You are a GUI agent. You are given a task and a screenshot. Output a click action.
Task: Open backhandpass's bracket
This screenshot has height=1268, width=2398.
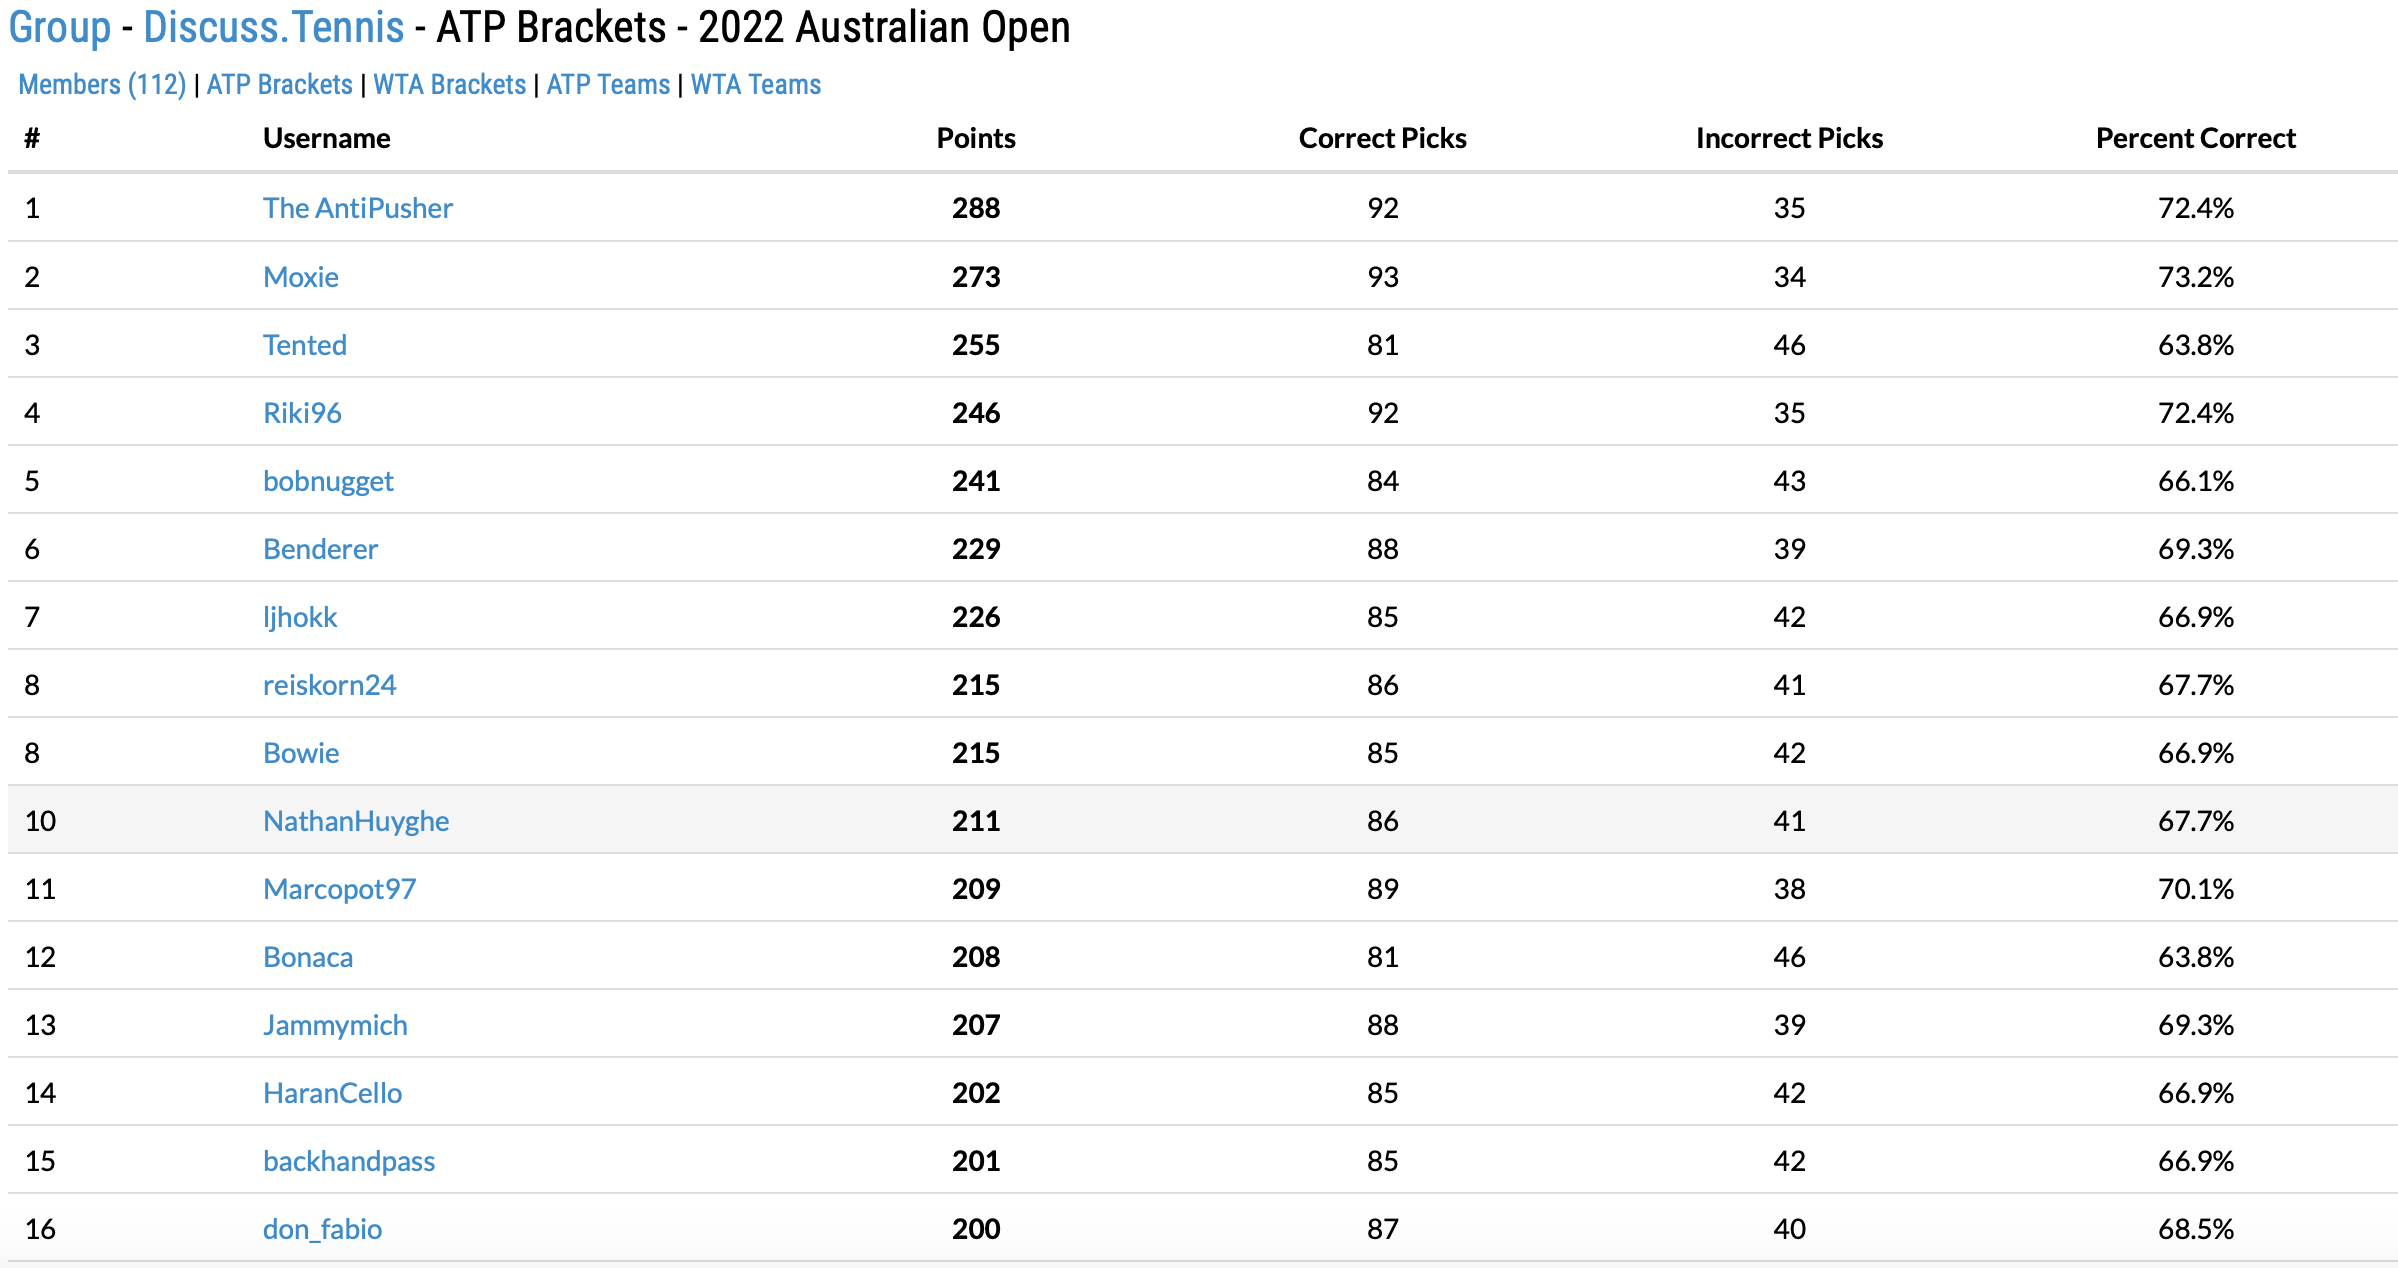[348, 1161]
